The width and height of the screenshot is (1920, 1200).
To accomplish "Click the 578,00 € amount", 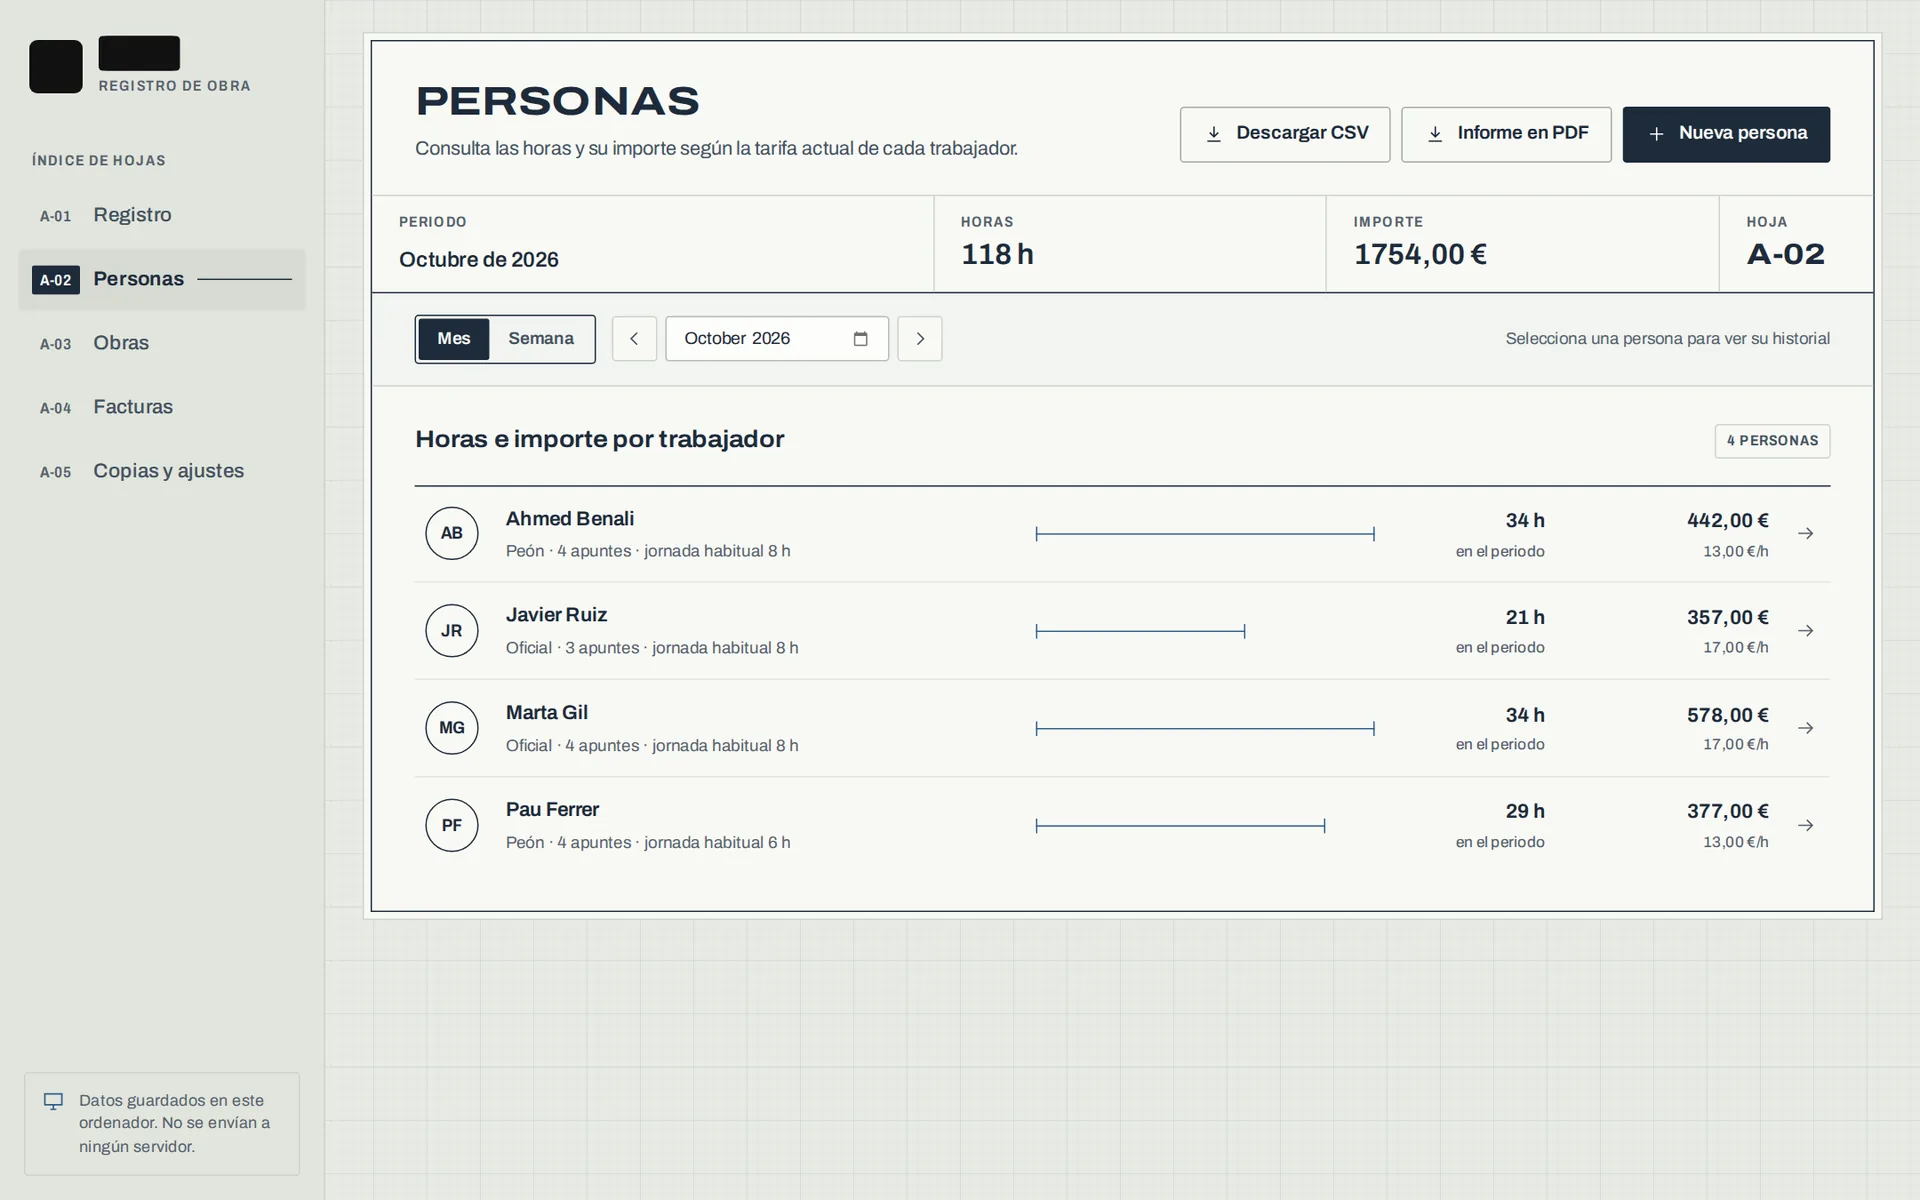I will click(x=1728, y=715).
